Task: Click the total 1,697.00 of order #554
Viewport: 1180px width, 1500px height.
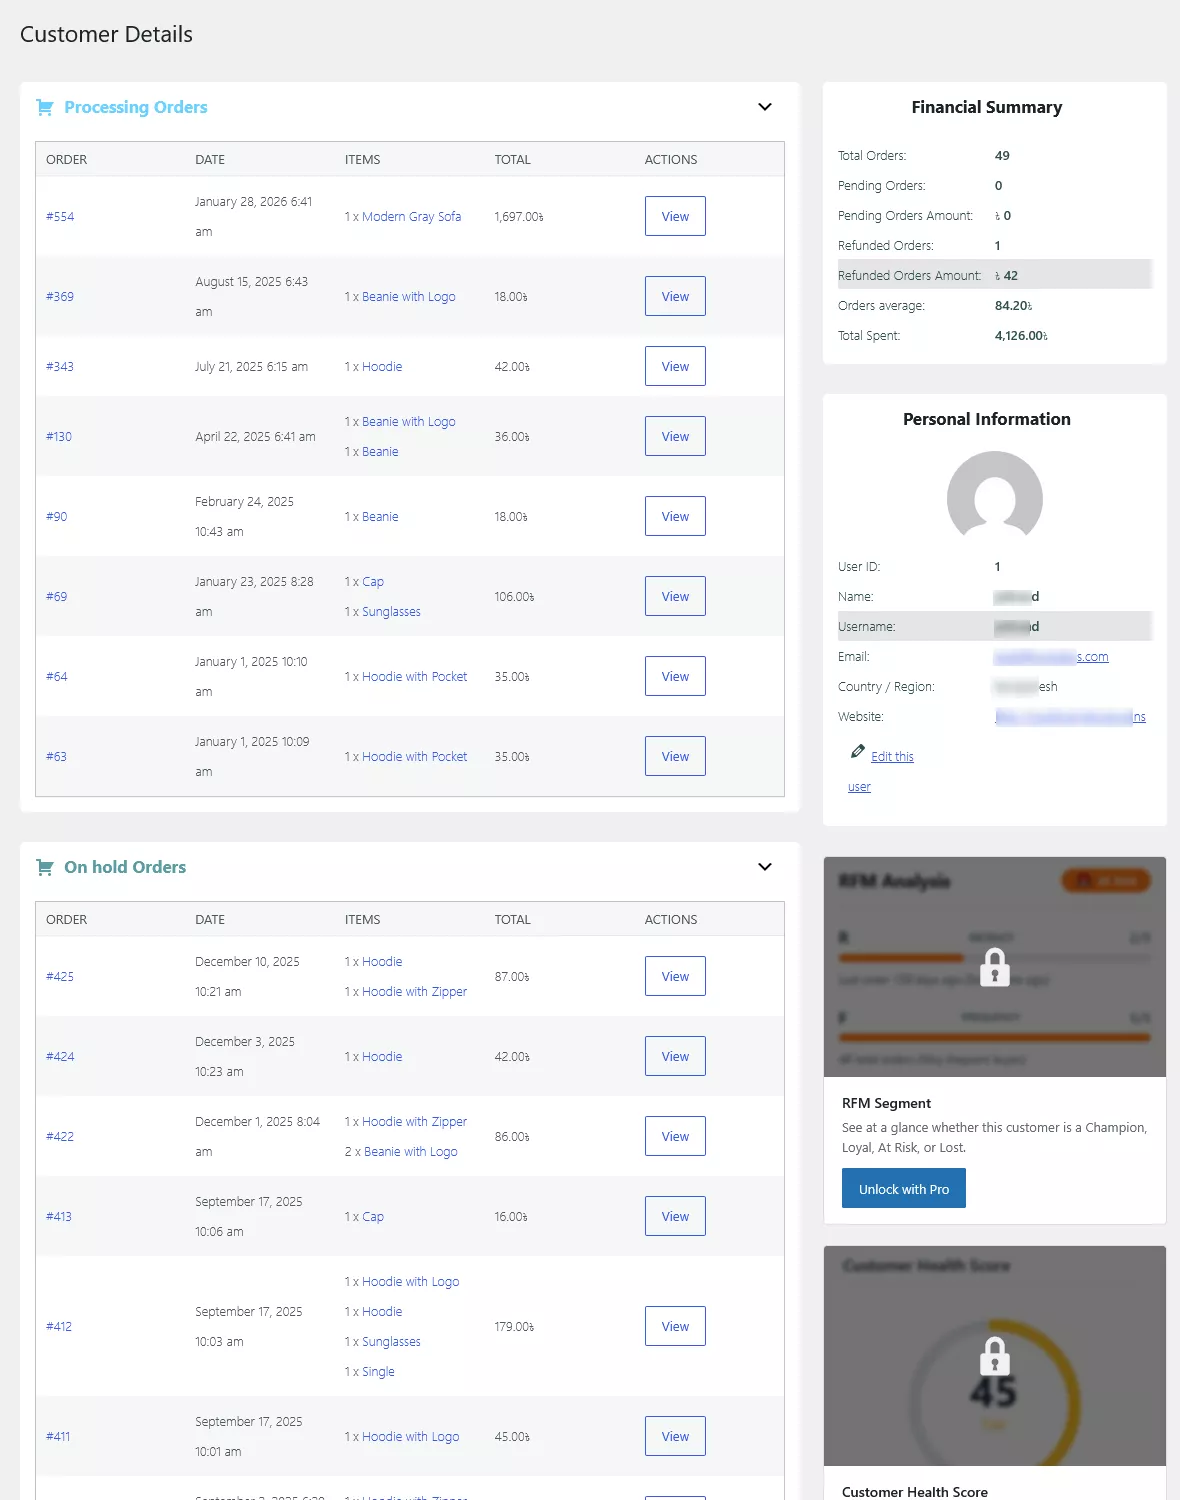Action: click(519, 217)
